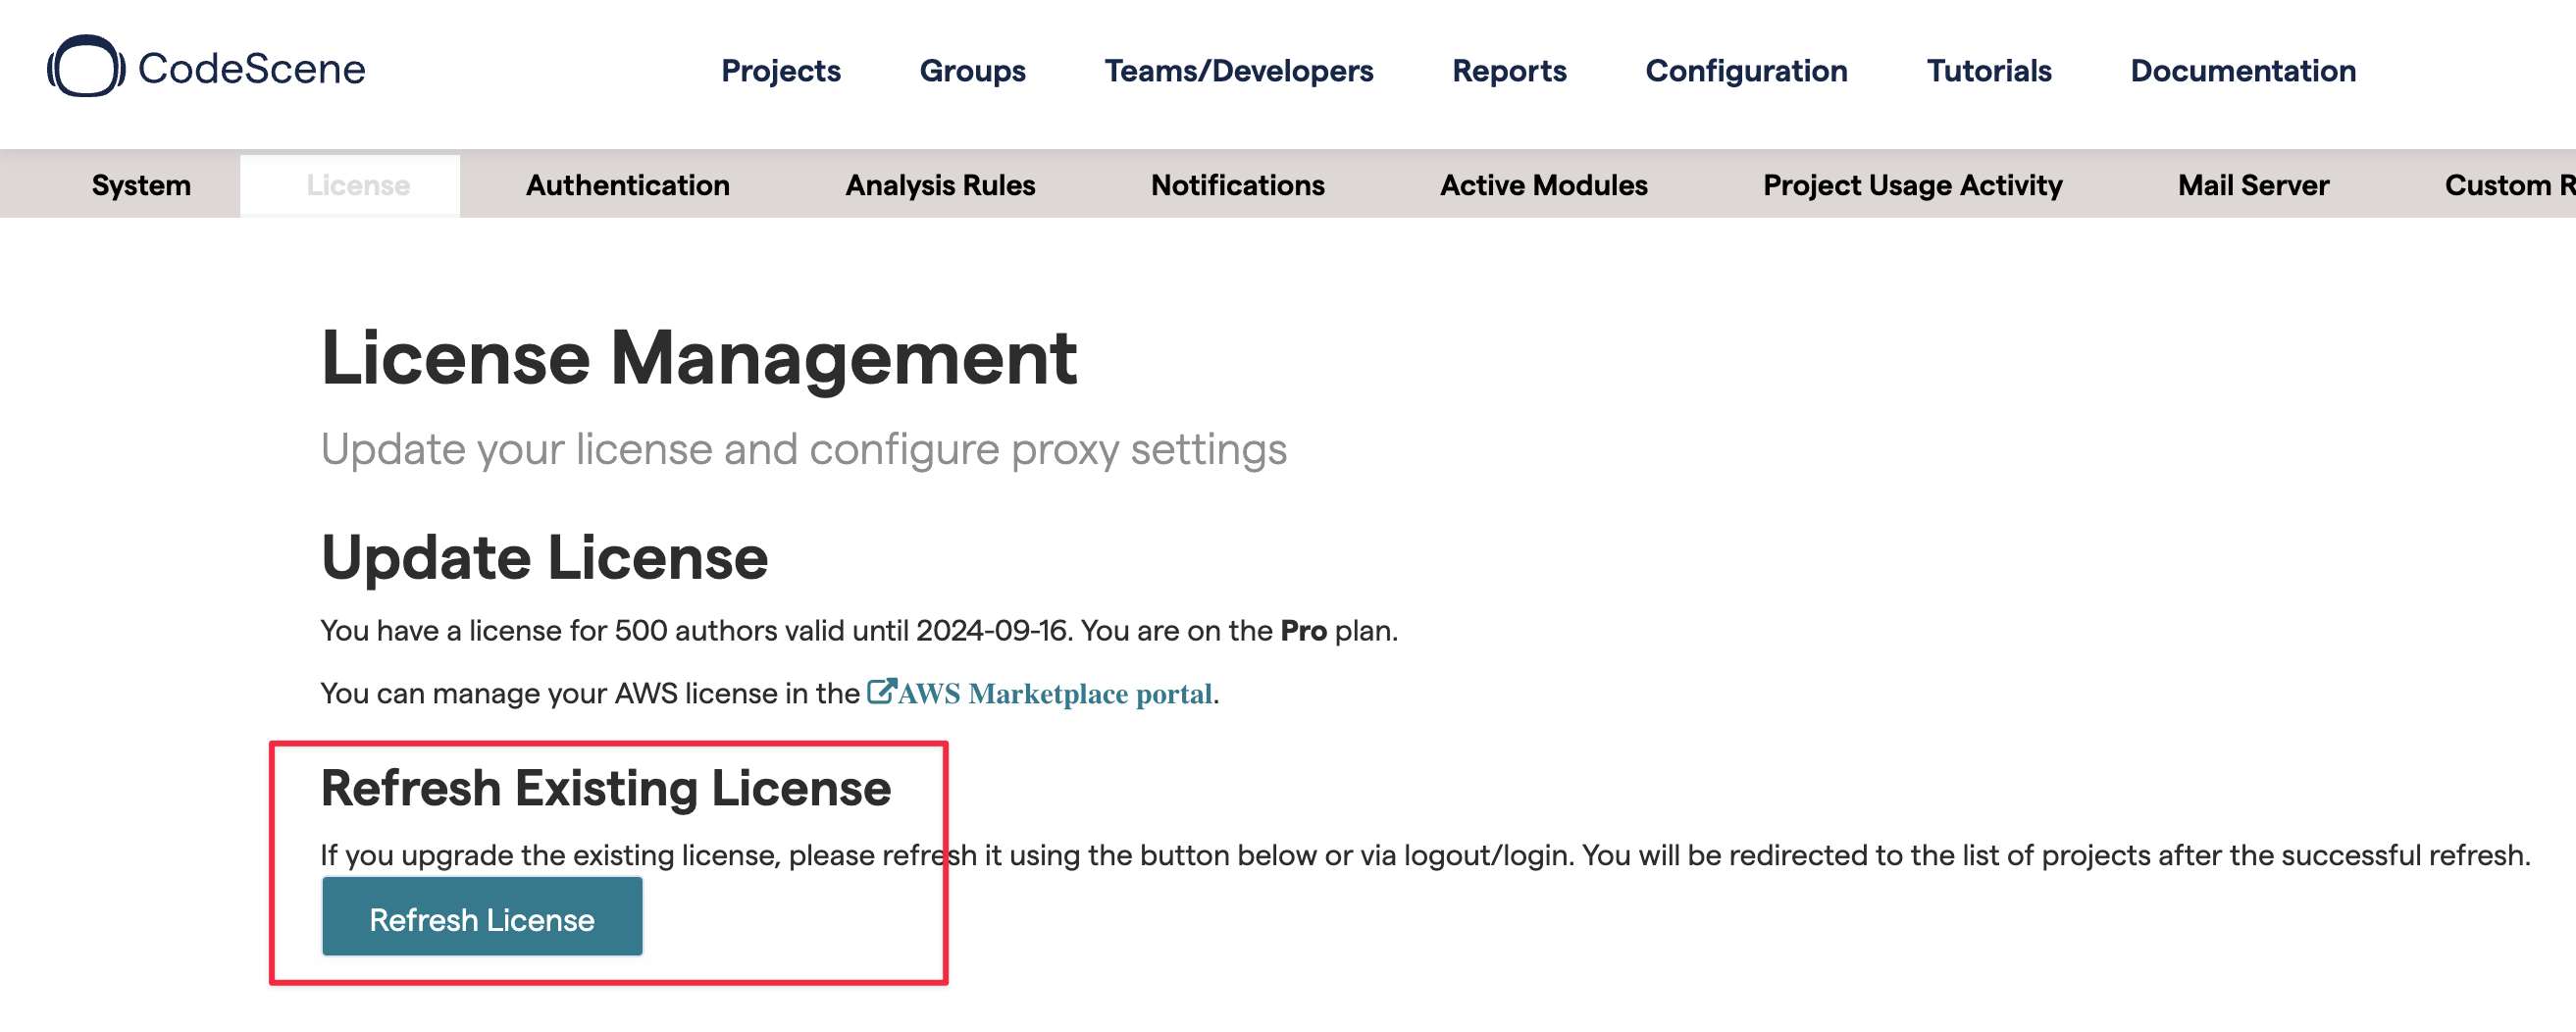Screen dimensions: 2576x1032
Task: Select the partially visible Custom tab
Action: [2507, 186]
